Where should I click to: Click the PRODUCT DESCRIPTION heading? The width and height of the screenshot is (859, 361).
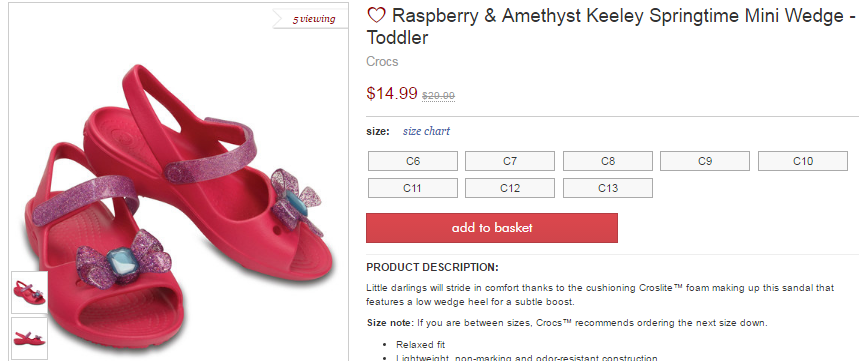tap(432, 267)
